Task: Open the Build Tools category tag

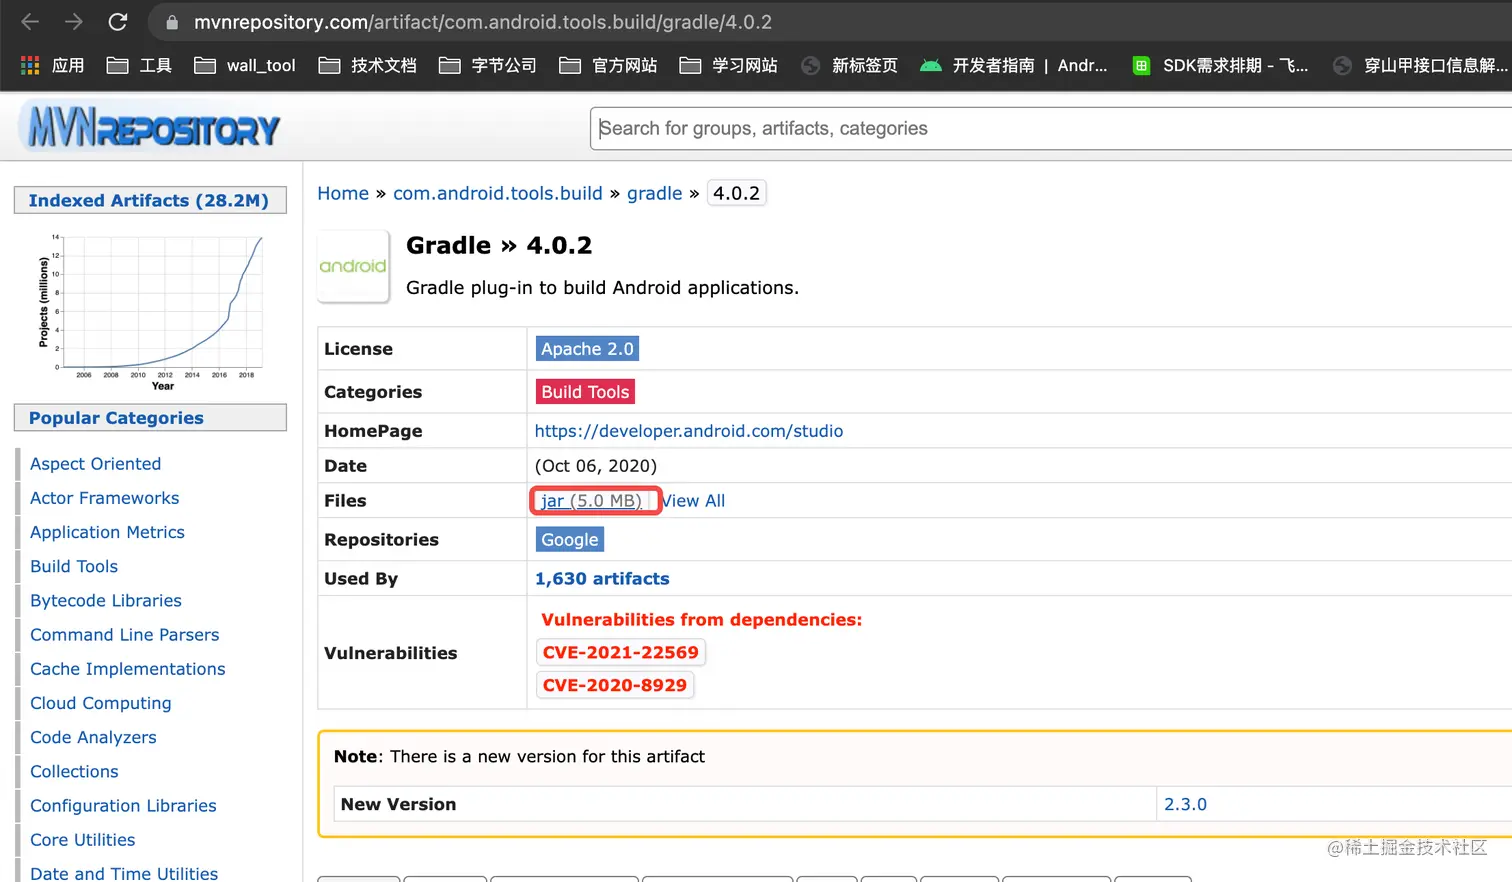Action: click(x=585, y=392)
